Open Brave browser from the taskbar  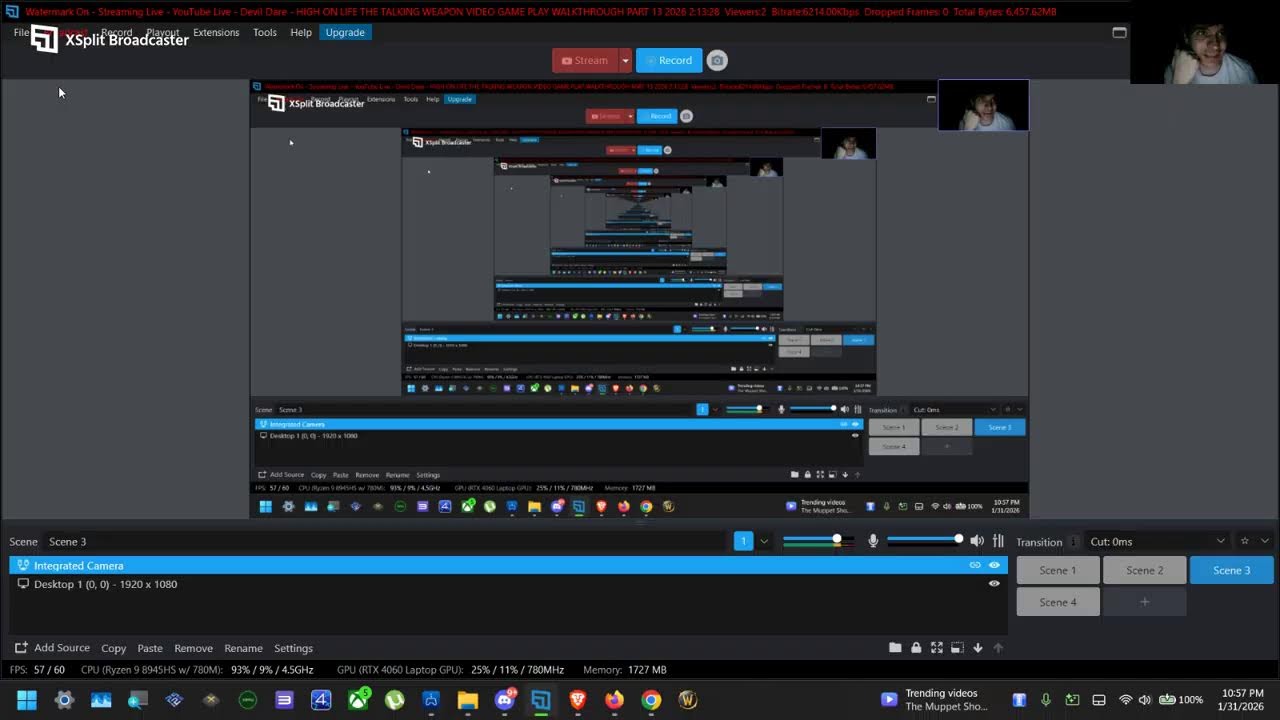click(578, 700)
